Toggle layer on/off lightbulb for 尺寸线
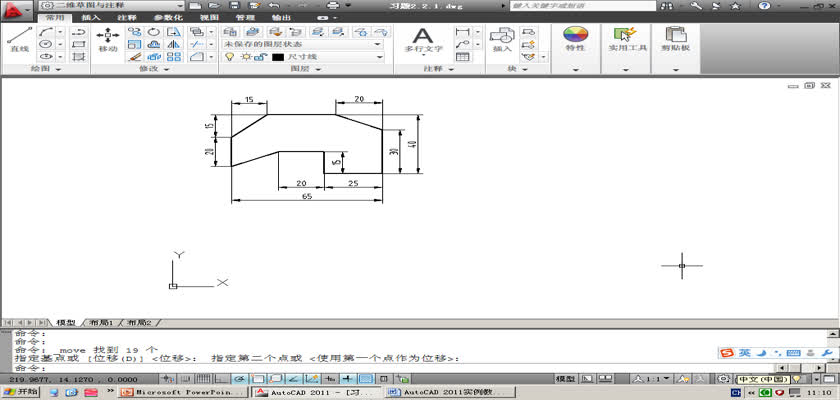This screenshot has width=840, height=400. (x=230, y=57)
